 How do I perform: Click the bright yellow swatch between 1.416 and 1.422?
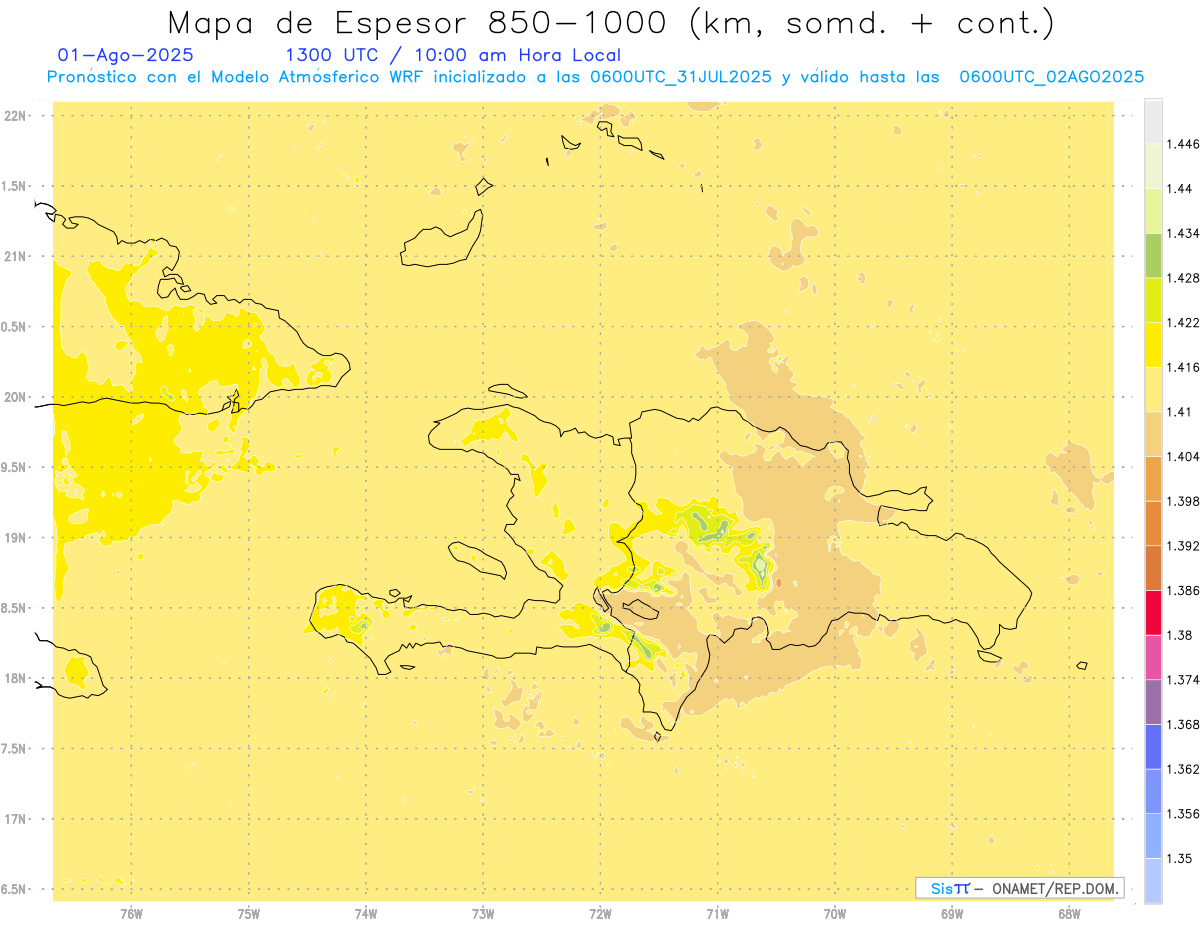point(1153,344)
